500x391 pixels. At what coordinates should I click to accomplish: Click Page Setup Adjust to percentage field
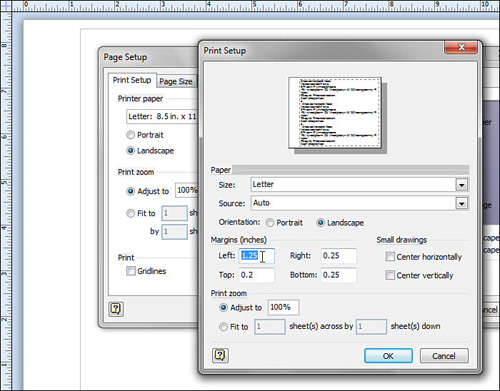[187, 190]
